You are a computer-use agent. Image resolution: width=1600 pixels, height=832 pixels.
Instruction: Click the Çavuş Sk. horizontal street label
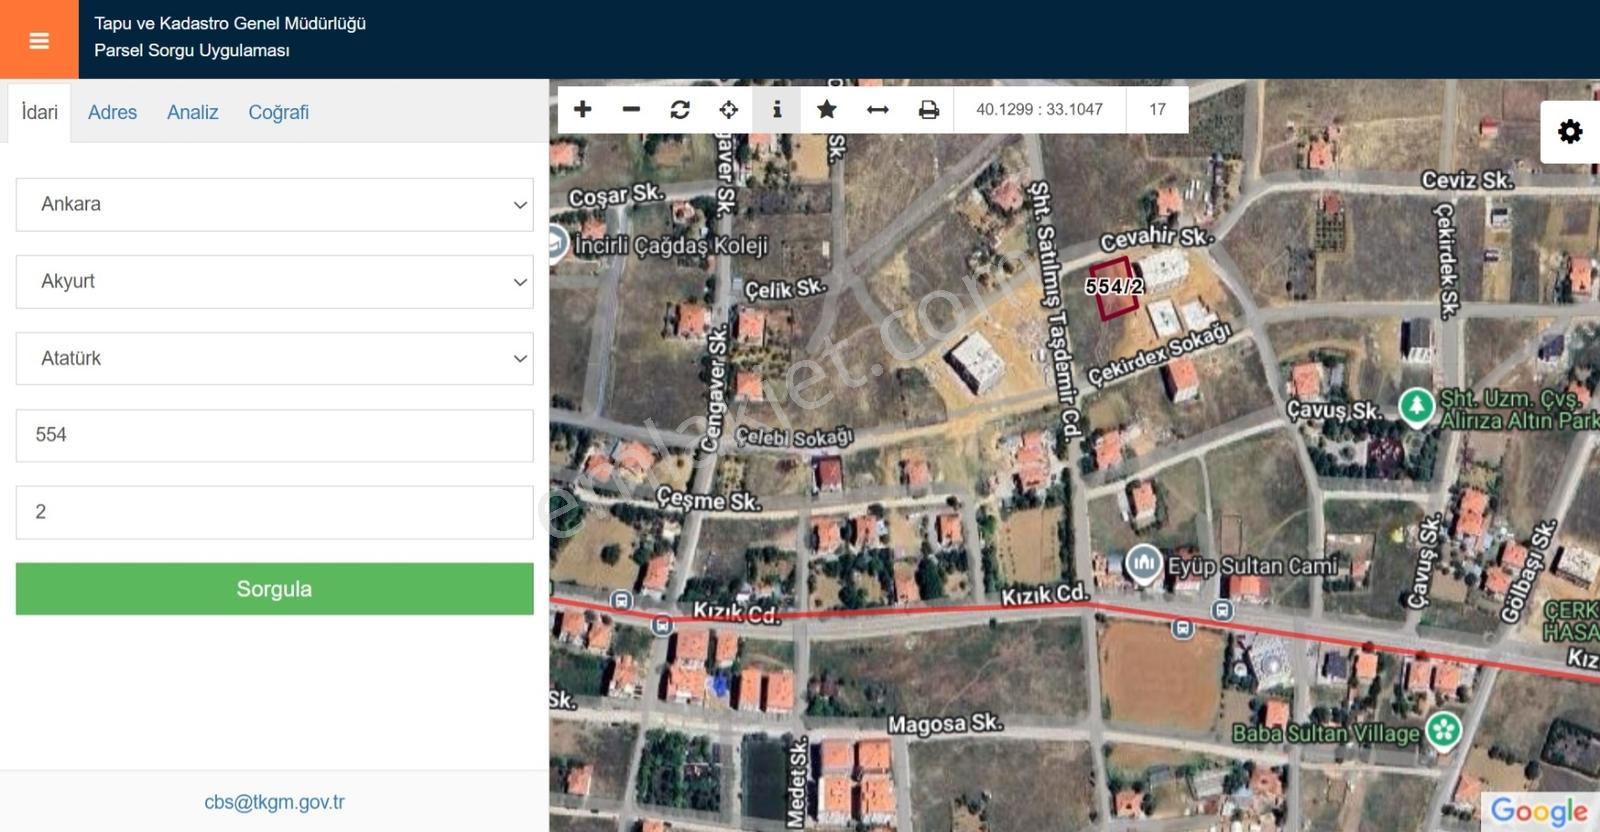[1334, 410]
